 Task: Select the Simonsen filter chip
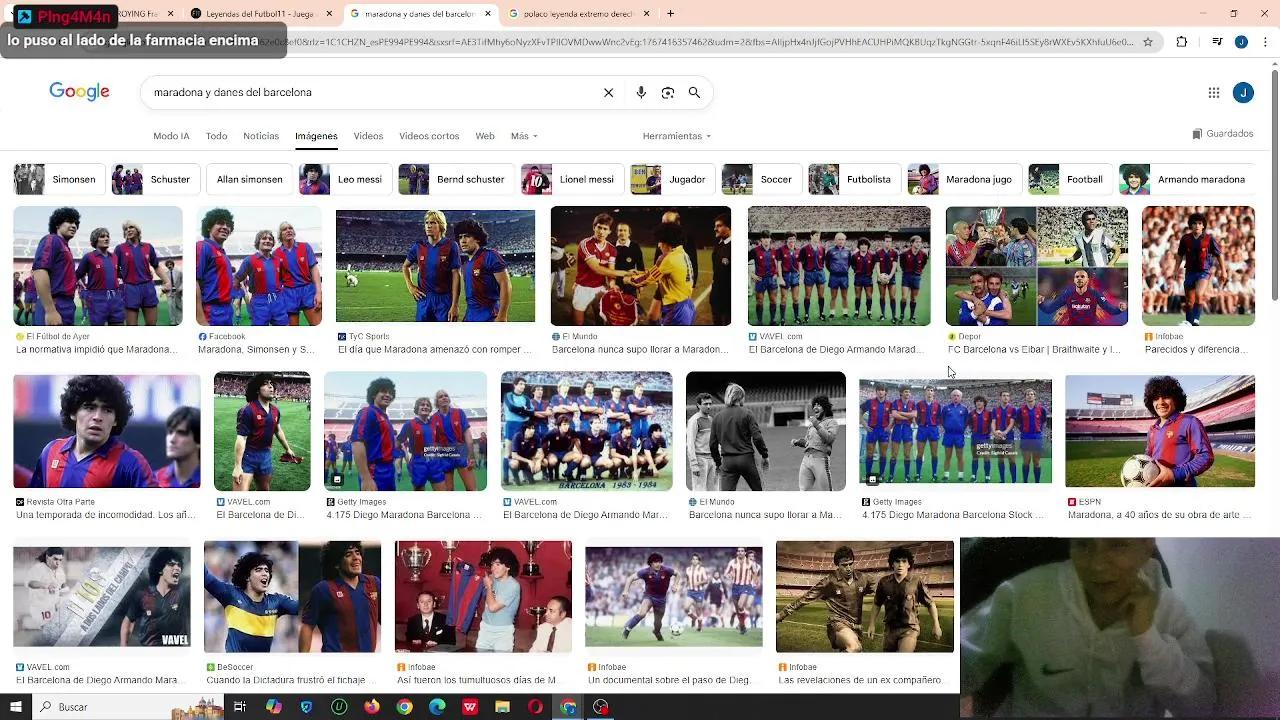[59, 180]
